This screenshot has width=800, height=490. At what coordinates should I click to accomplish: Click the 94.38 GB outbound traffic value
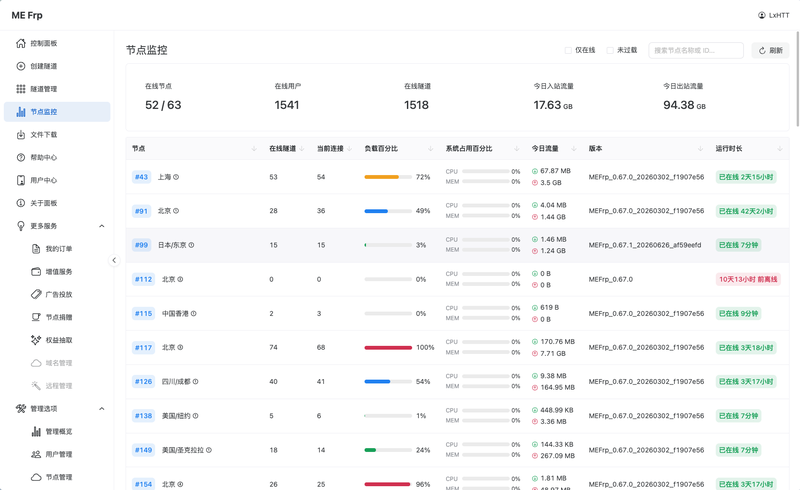click(x=684, y=105)
